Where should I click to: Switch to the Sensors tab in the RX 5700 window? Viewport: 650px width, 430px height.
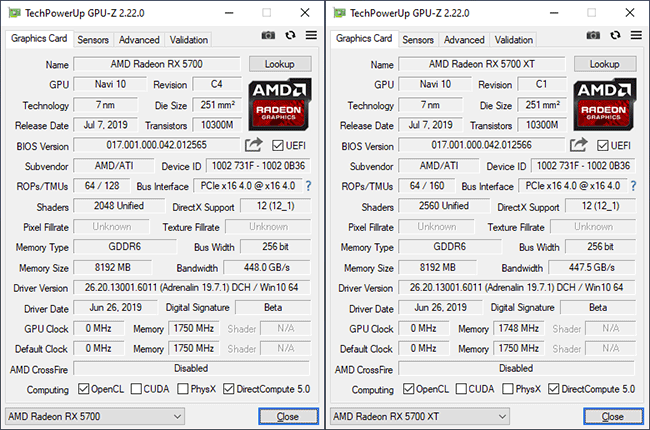[93, 40]
